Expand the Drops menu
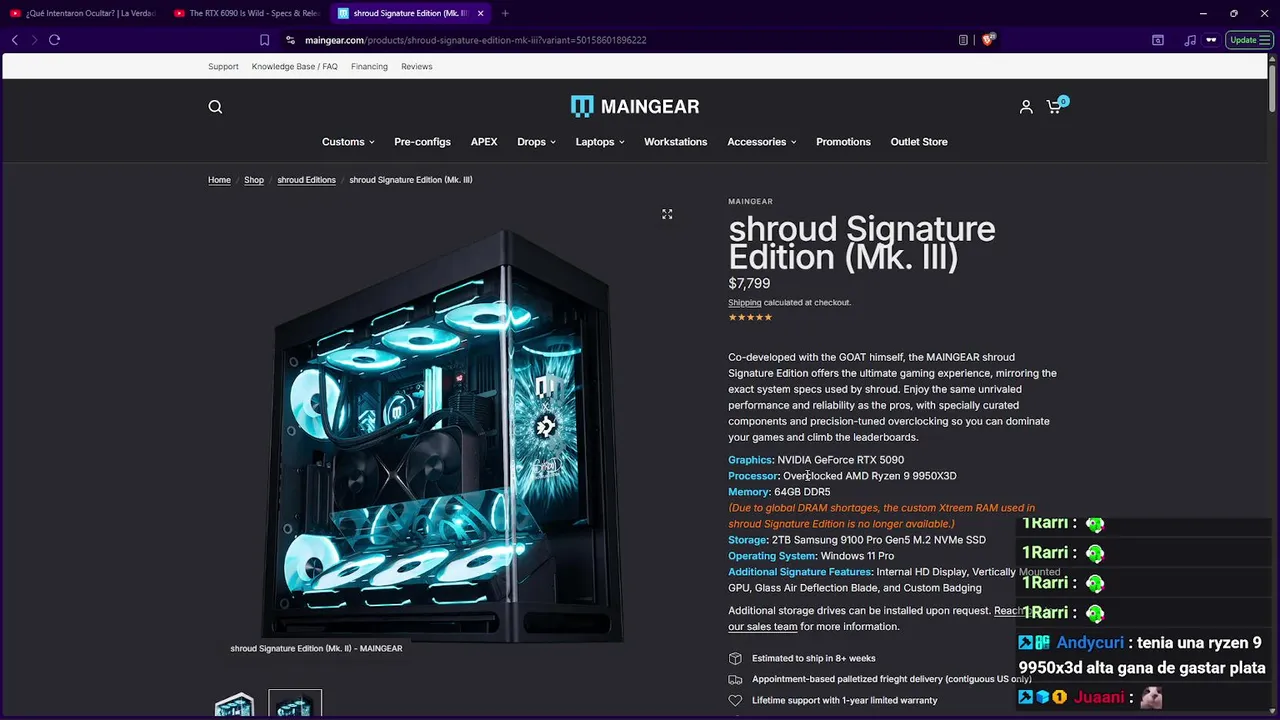This screenshot has width=1280, height=720. 536,142
